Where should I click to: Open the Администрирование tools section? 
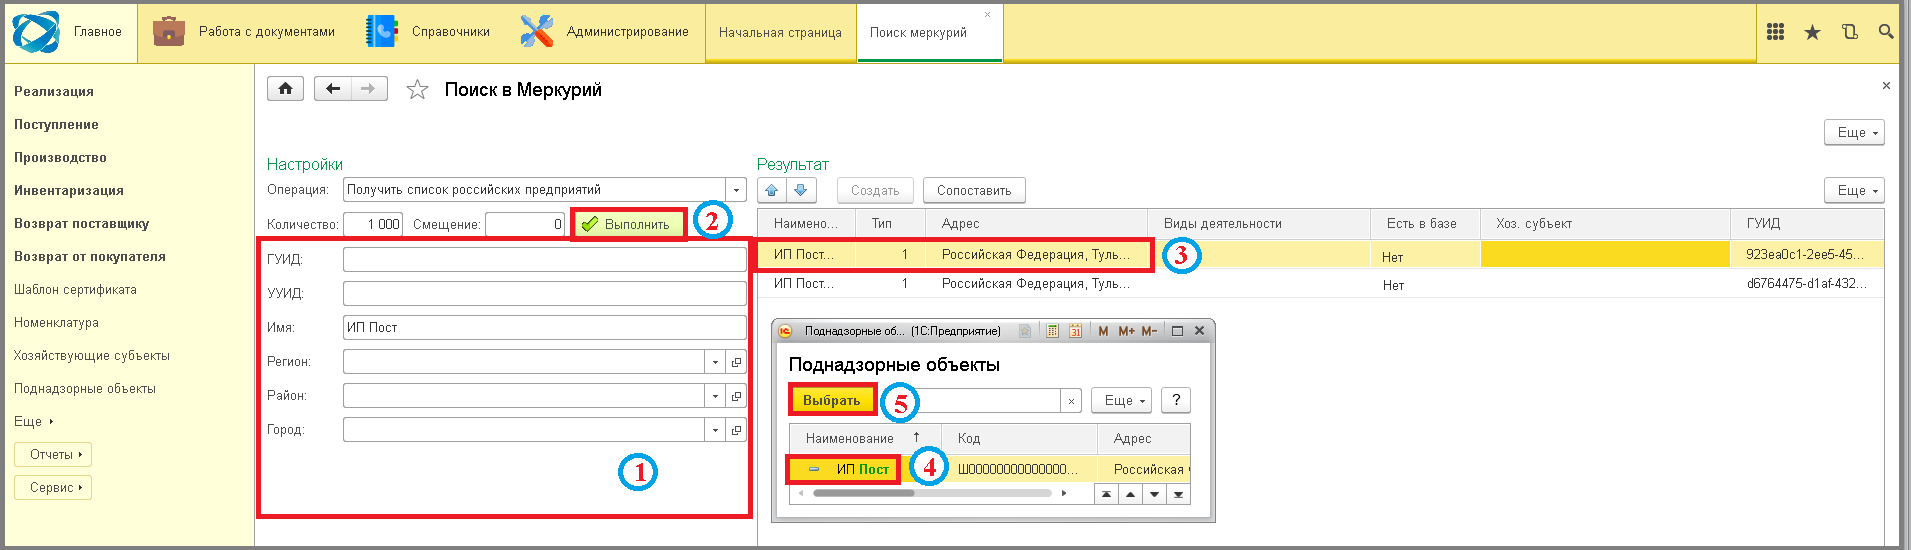coord(605,32)
